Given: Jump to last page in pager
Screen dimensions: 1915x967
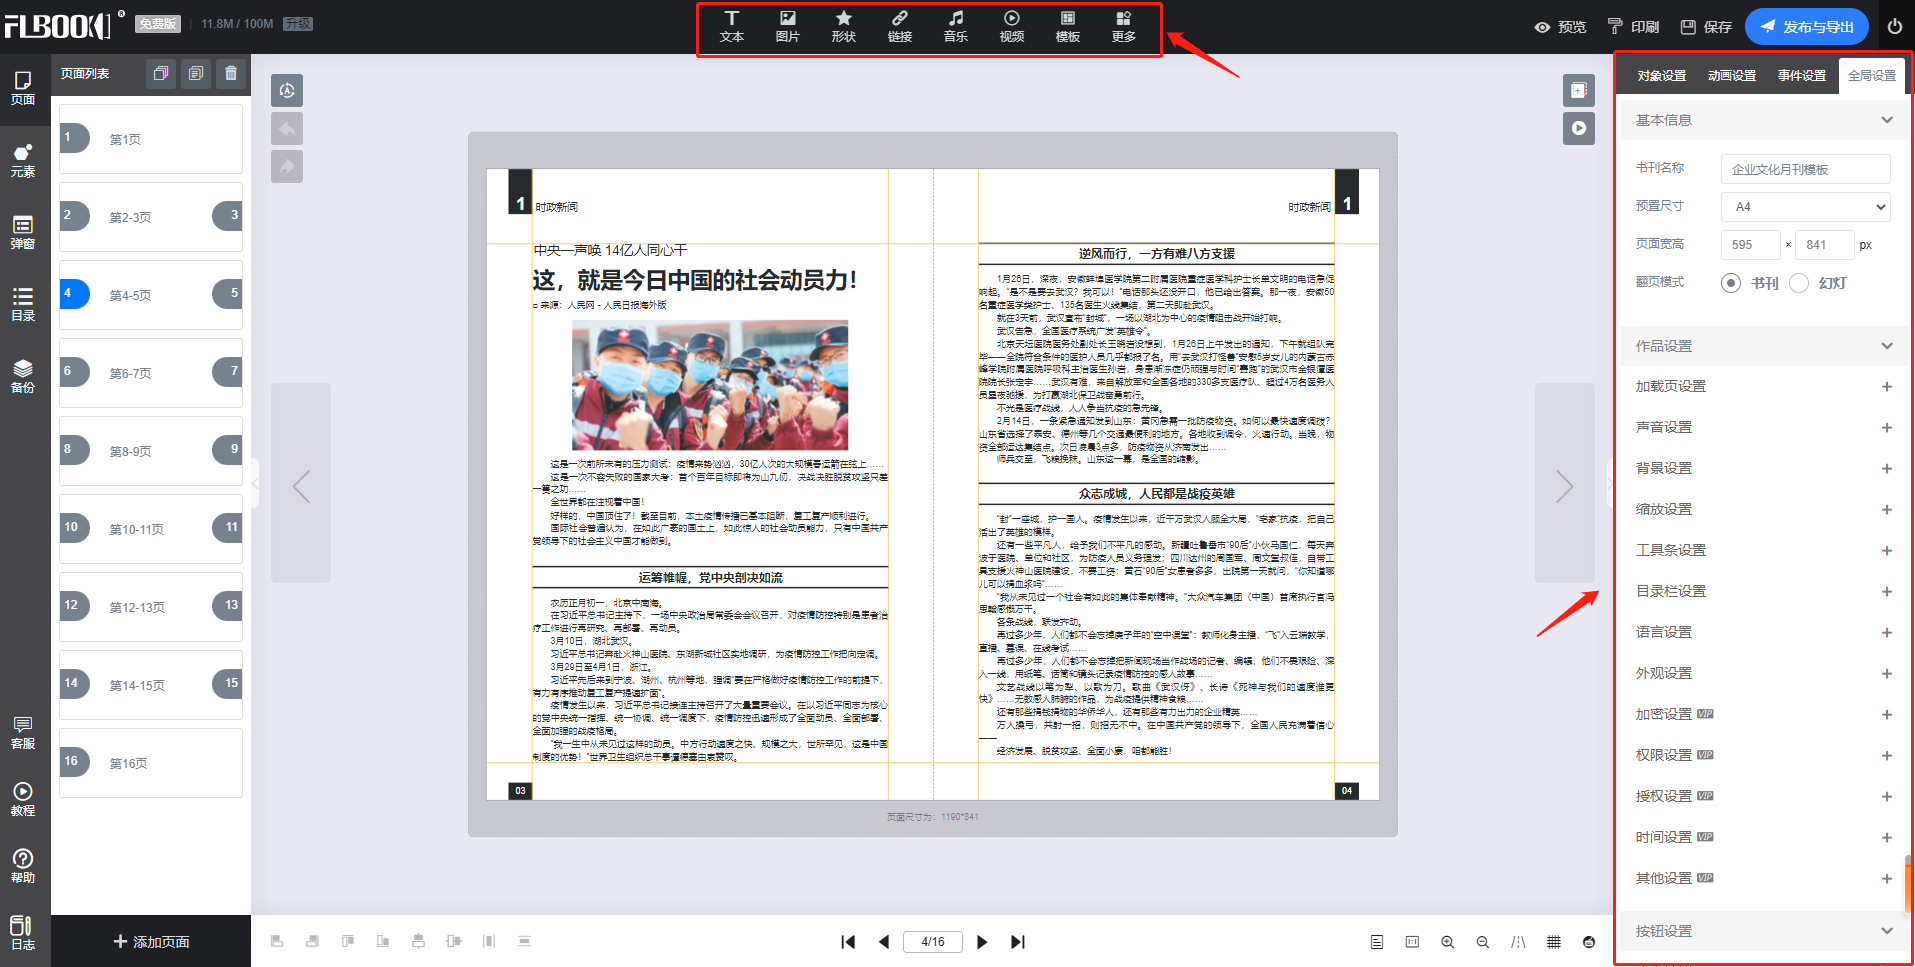Looking at the screenshot, I should point(1018,942).
